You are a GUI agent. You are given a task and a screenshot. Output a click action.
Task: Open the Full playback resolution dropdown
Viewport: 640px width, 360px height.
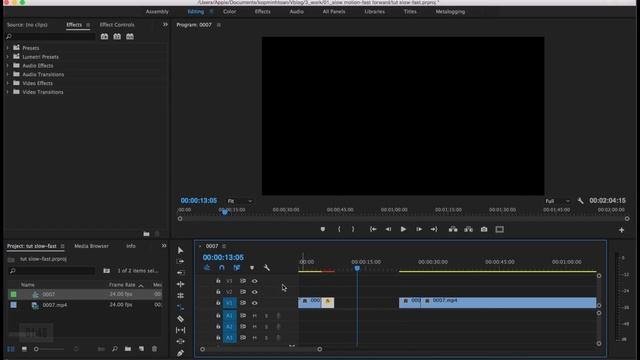click(557, 201)
